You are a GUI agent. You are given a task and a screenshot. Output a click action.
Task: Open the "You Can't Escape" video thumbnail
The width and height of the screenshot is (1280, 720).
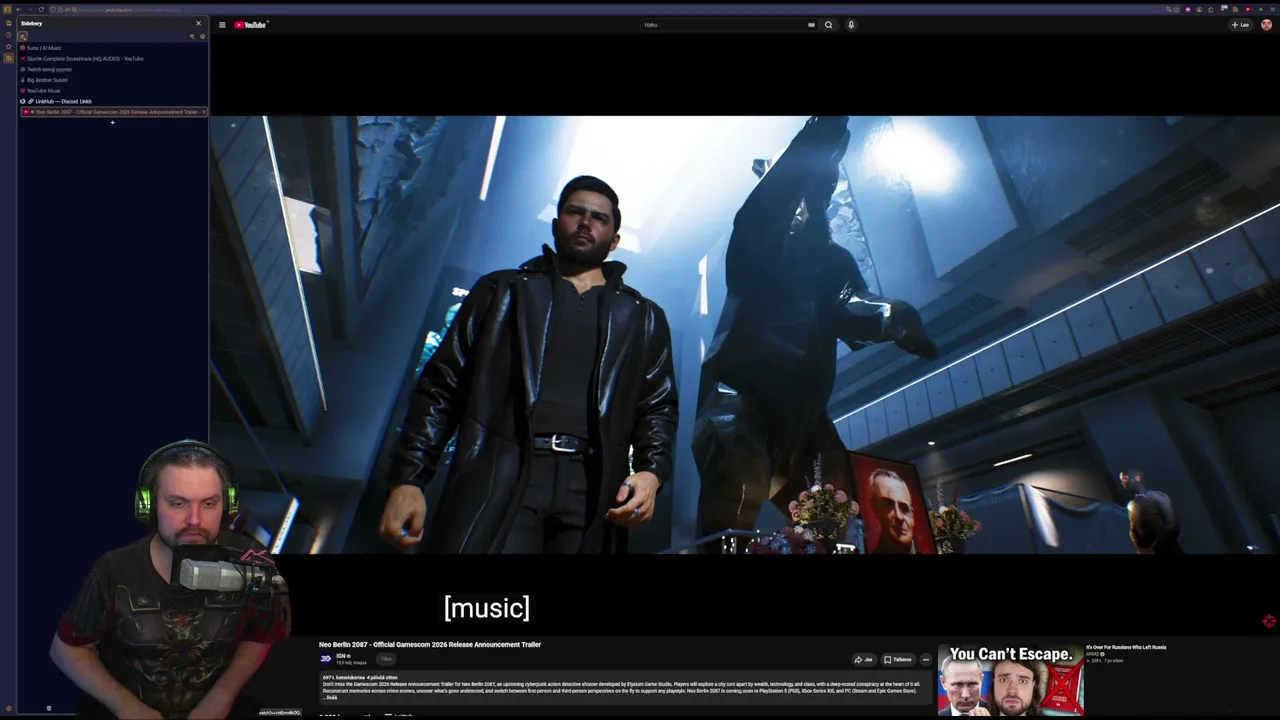pos(1011,680)
